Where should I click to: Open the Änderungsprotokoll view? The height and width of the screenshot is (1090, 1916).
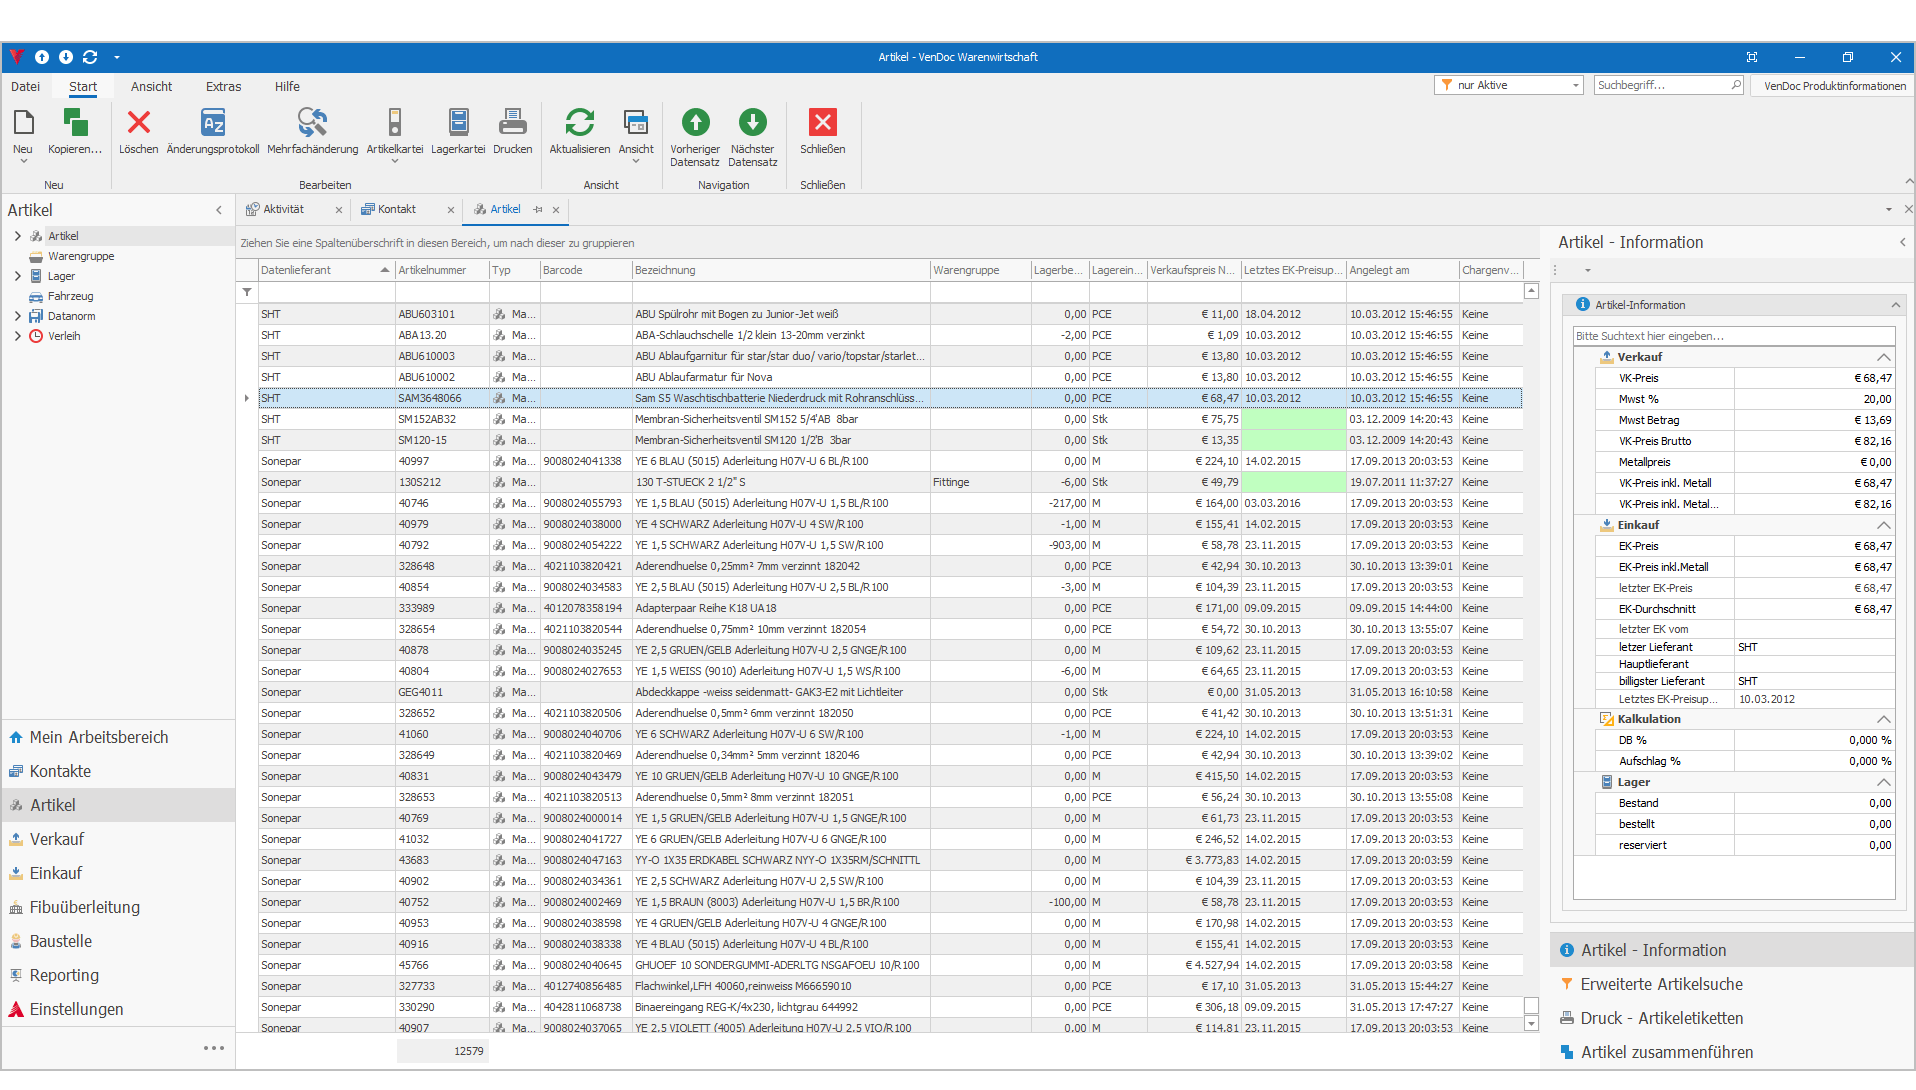pos(213,130)
